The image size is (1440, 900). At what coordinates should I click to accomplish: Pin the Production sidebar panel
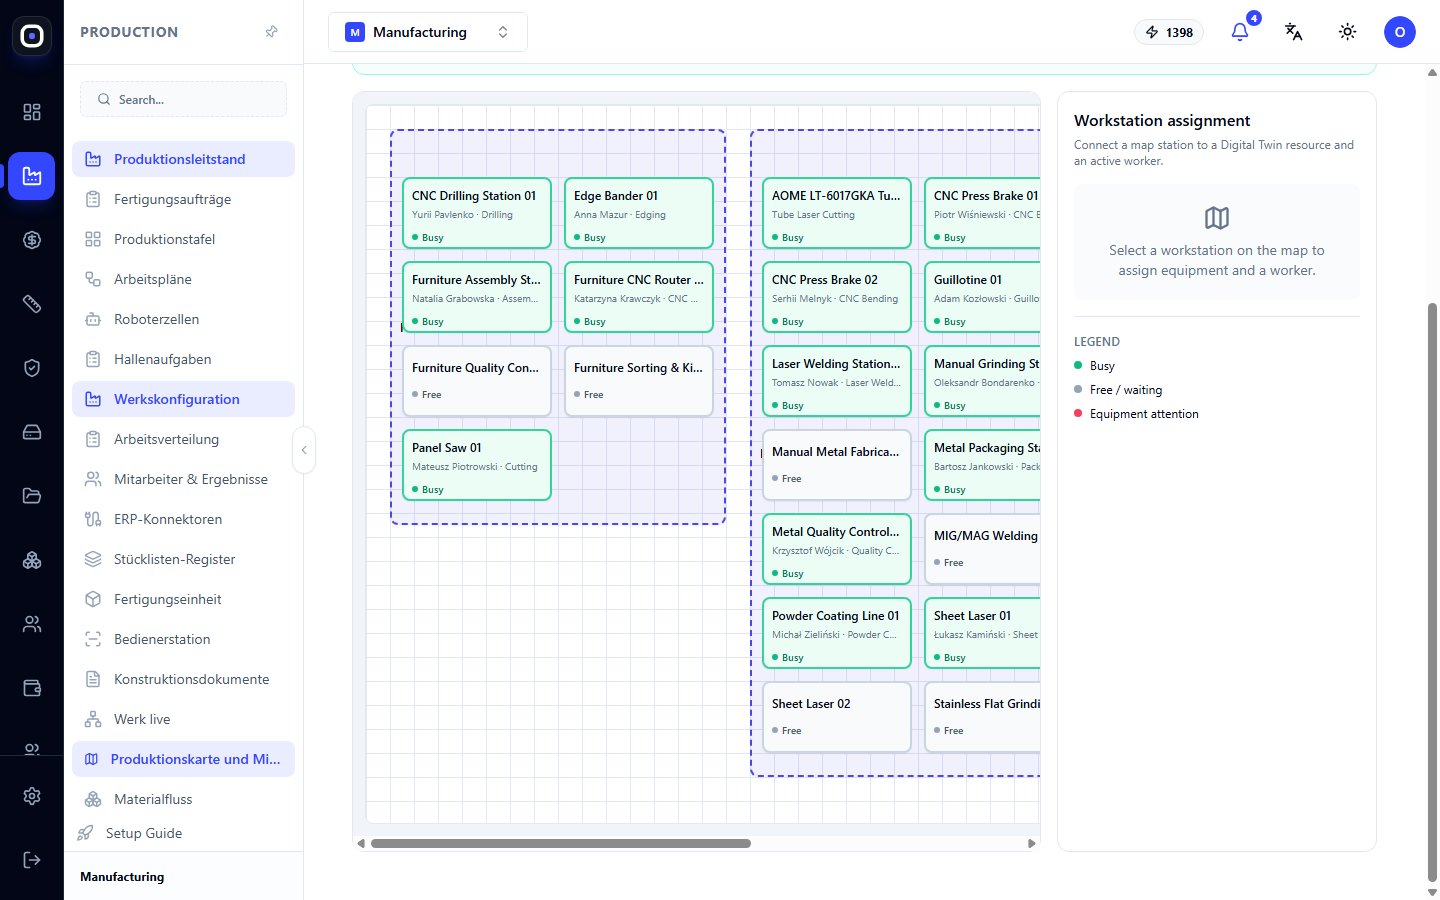tap(272, 32)
